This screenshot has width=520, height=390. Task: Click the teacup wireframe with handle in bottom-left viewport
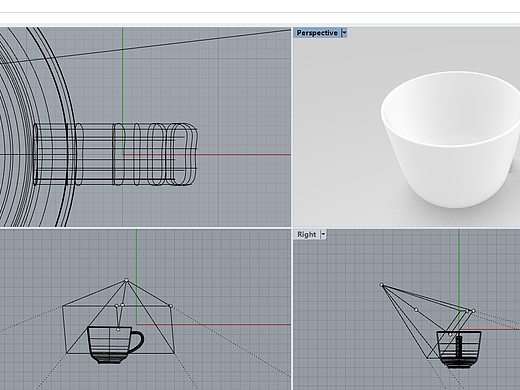click(115, 345)
